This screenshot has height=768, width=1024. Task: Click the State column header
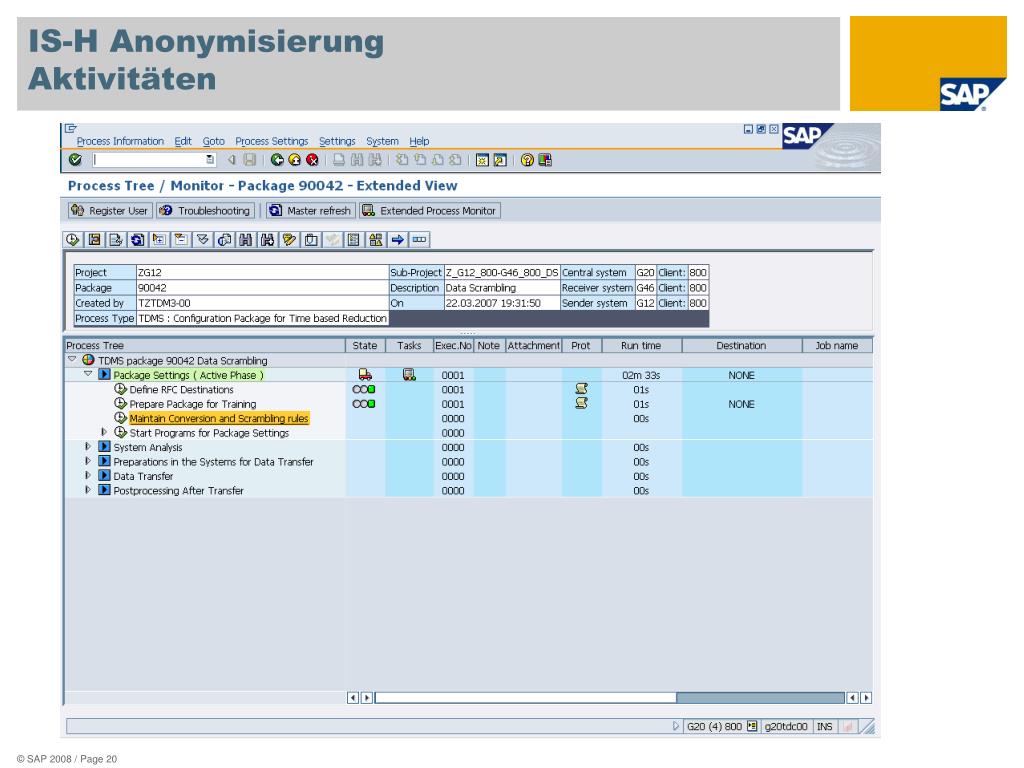pos(365,345)
